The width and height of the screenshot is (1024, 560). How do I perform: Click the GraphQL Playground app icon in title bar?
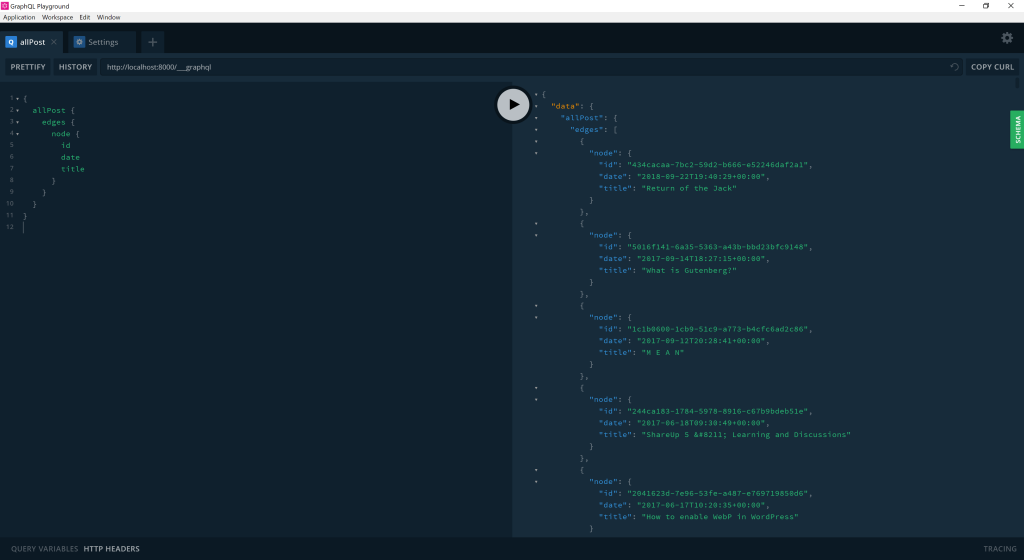tap(5, 6)
